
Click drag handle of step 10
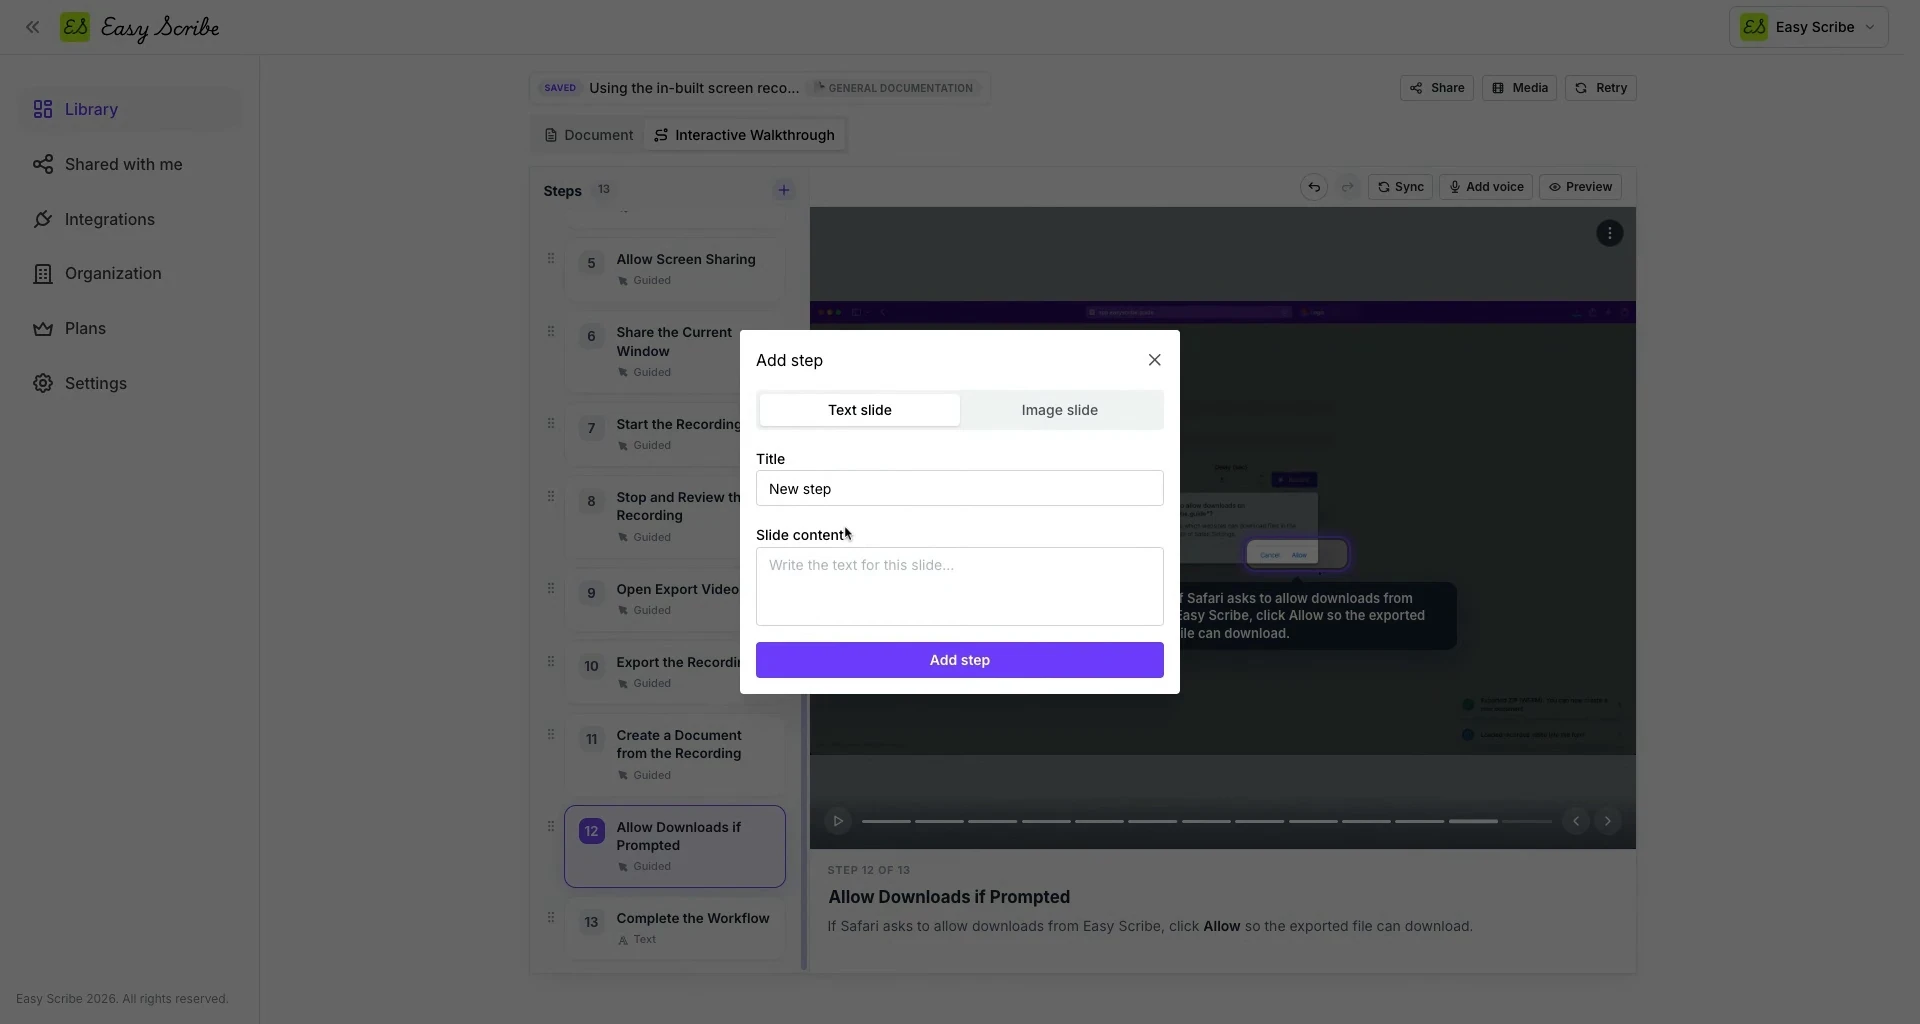[551, 661]
